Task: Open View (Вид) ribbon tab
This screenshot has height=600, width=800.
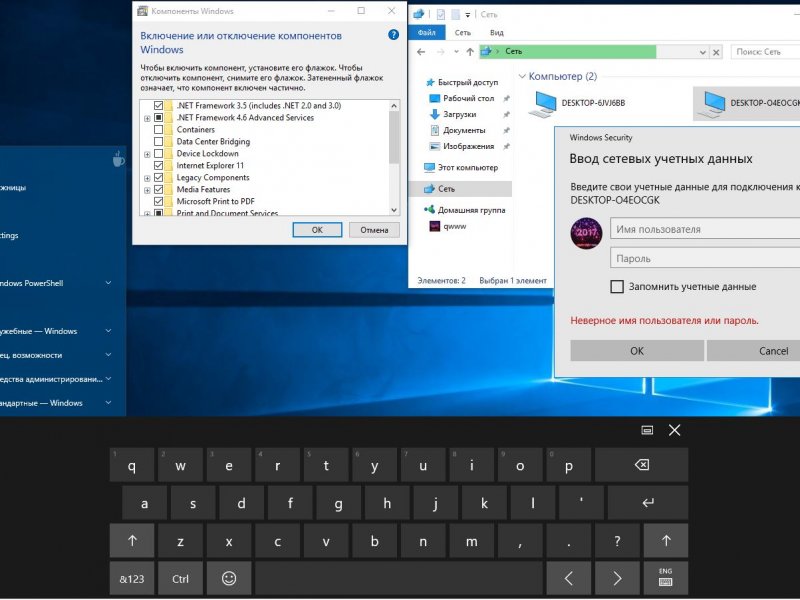Action: coord(496,33)
